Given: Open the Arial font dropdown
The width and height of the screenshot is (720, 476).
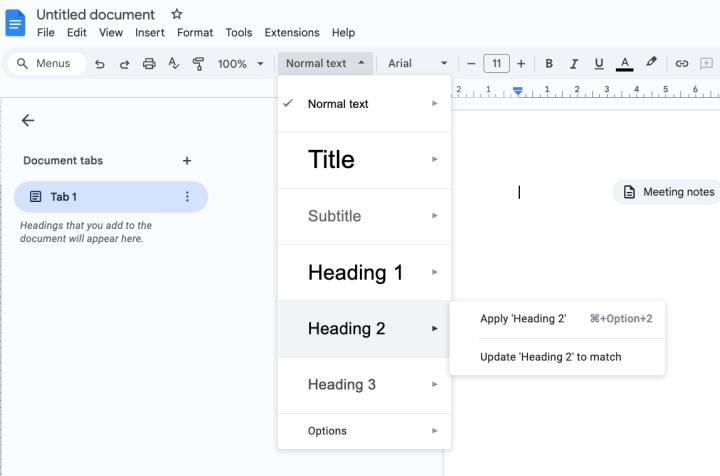Looking at the screenshot, I should point(417,63).
